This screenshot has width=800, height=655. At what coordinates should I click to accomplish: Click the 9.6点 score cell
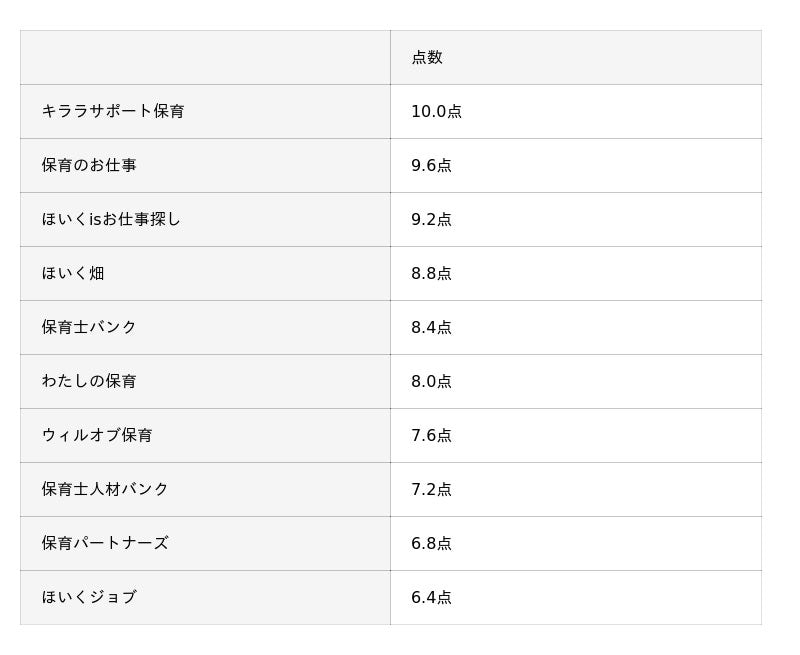coord(431,166)
